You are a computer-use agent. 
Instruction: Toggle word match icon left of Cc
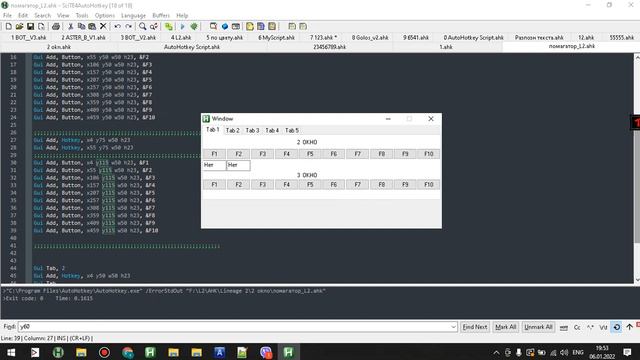pos(564,327)
